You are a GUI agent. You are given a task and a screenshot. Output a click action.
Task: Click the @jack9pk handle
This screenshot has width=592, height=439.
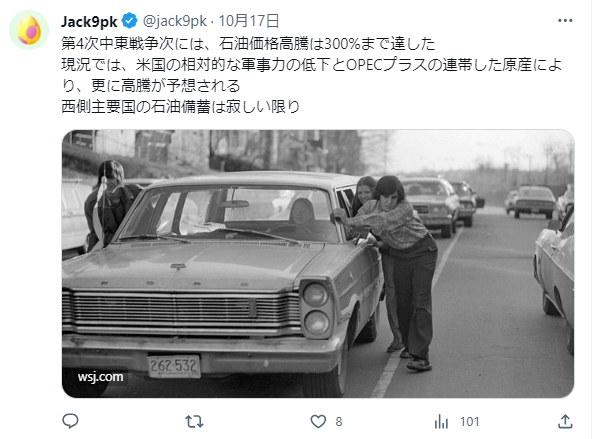click(x=175, y=21)
